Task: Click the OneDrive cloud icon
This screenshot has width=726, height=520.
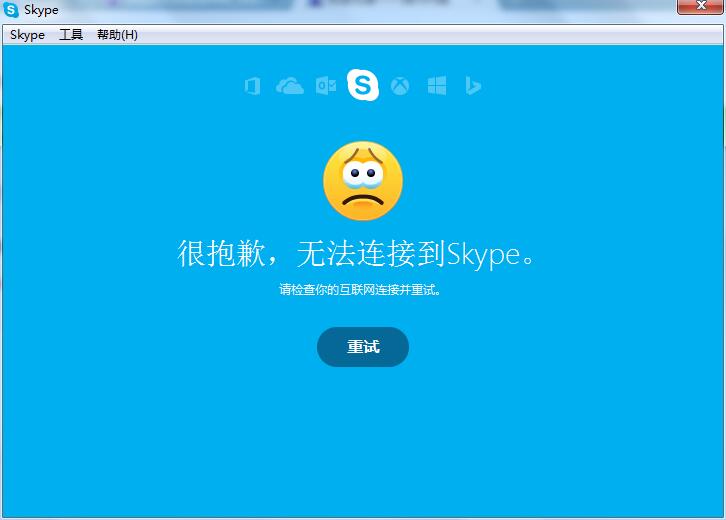Action: (x=290, y=86)
